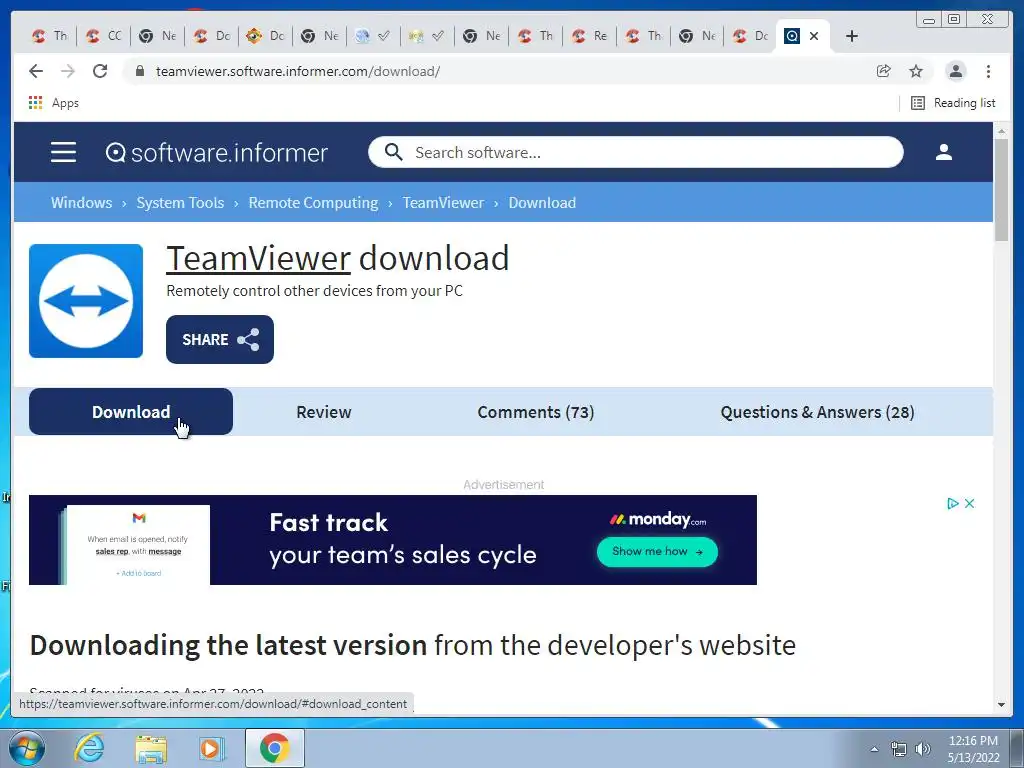This screenshot has width=1024, height=768.
Task: Reload the page
Action: [100, 71]
